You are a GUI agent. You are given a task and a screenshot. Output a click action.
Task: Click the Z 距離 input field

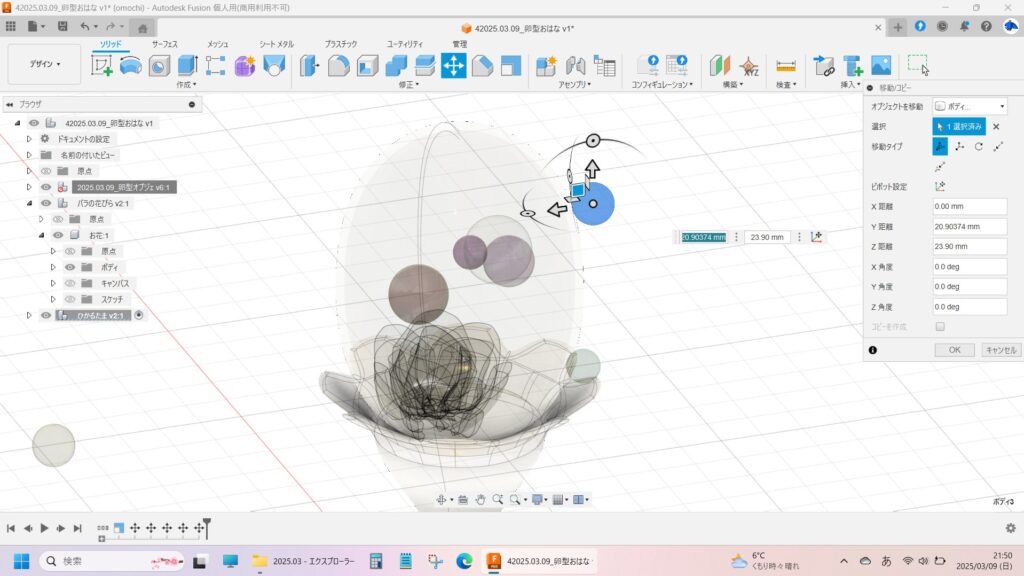[x=969, y=246]
